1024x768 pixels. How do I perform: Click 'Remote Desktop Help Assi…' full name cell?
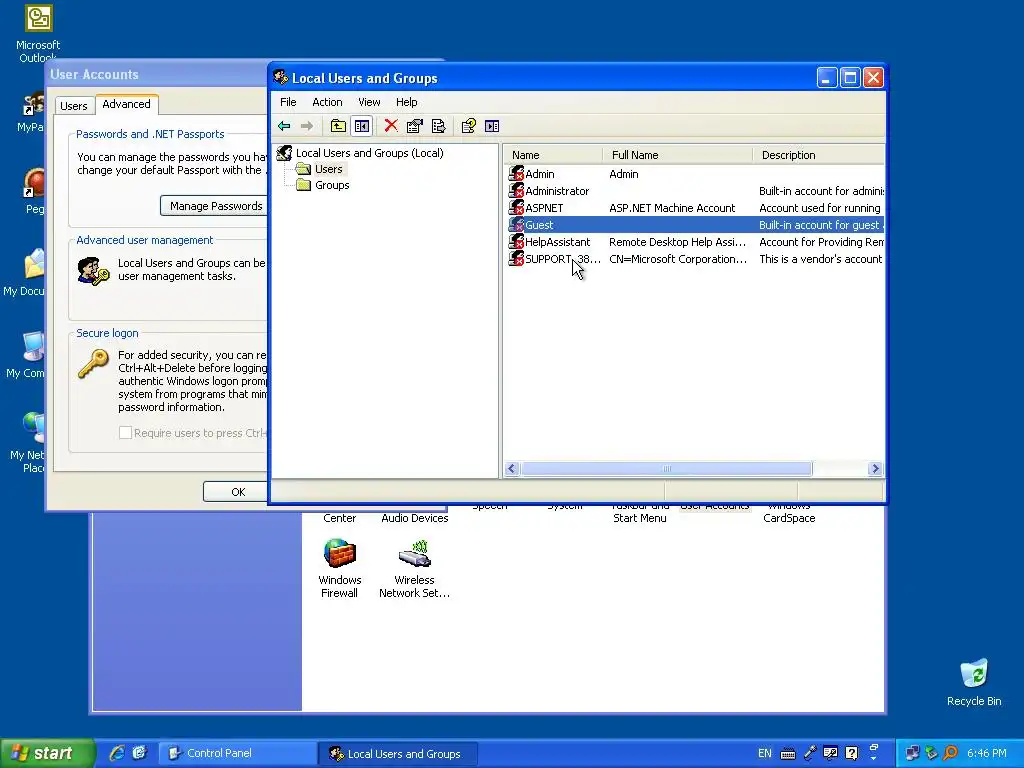(x=677, y=242)
